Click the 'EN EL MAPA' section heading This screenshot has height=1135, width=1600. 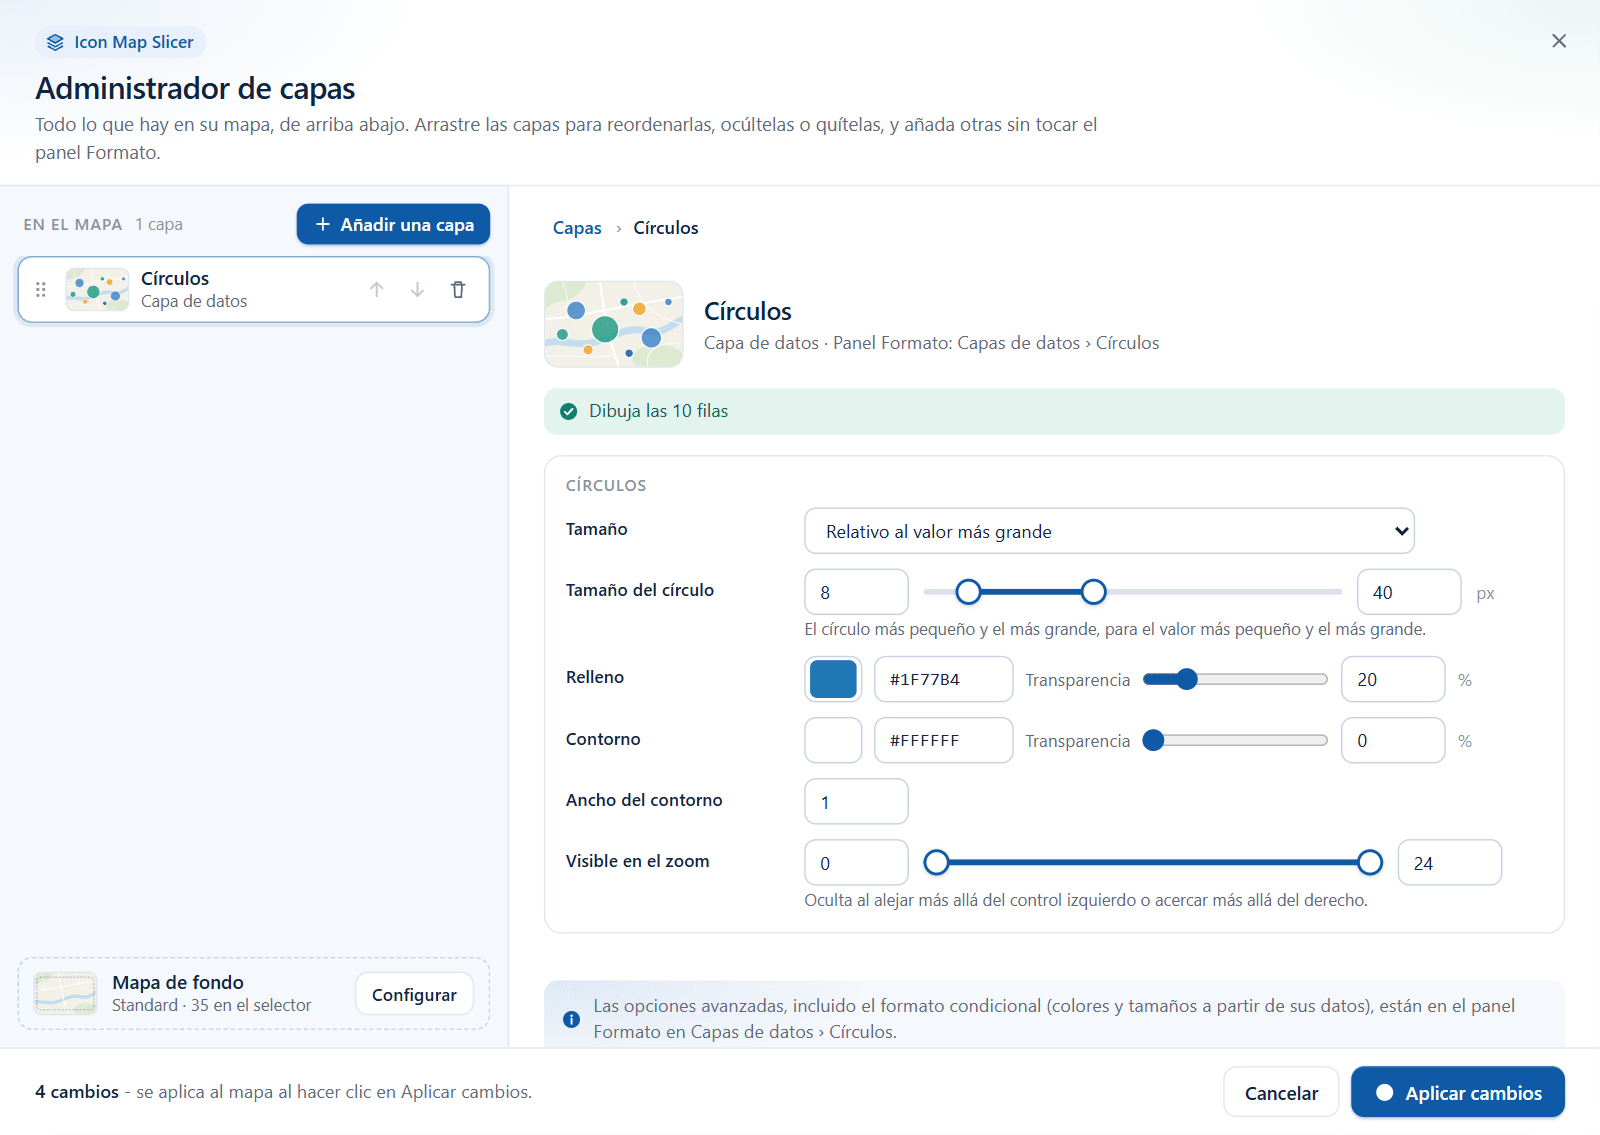pyautogui.click(x=73, y=224)
